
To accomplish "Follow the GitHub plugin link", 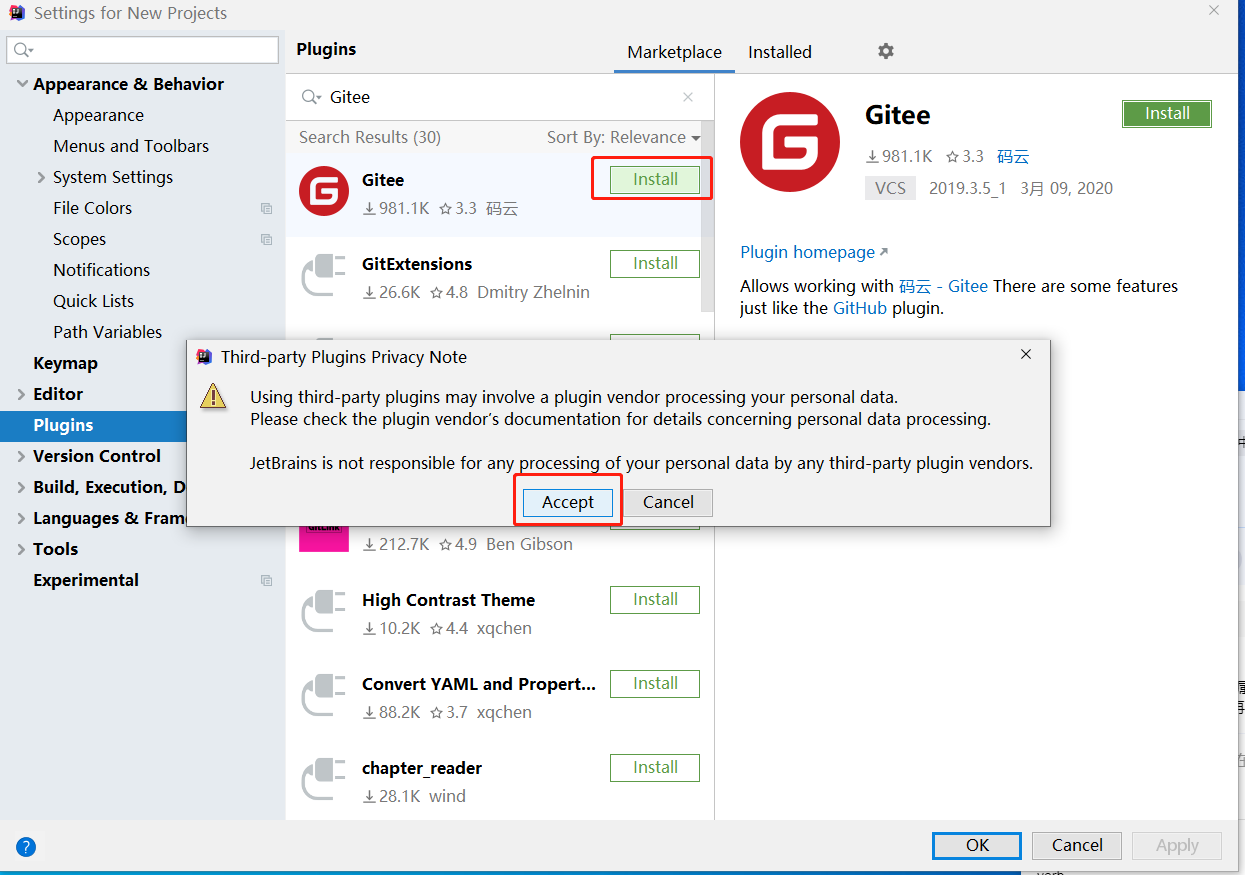I will (860, 308).
